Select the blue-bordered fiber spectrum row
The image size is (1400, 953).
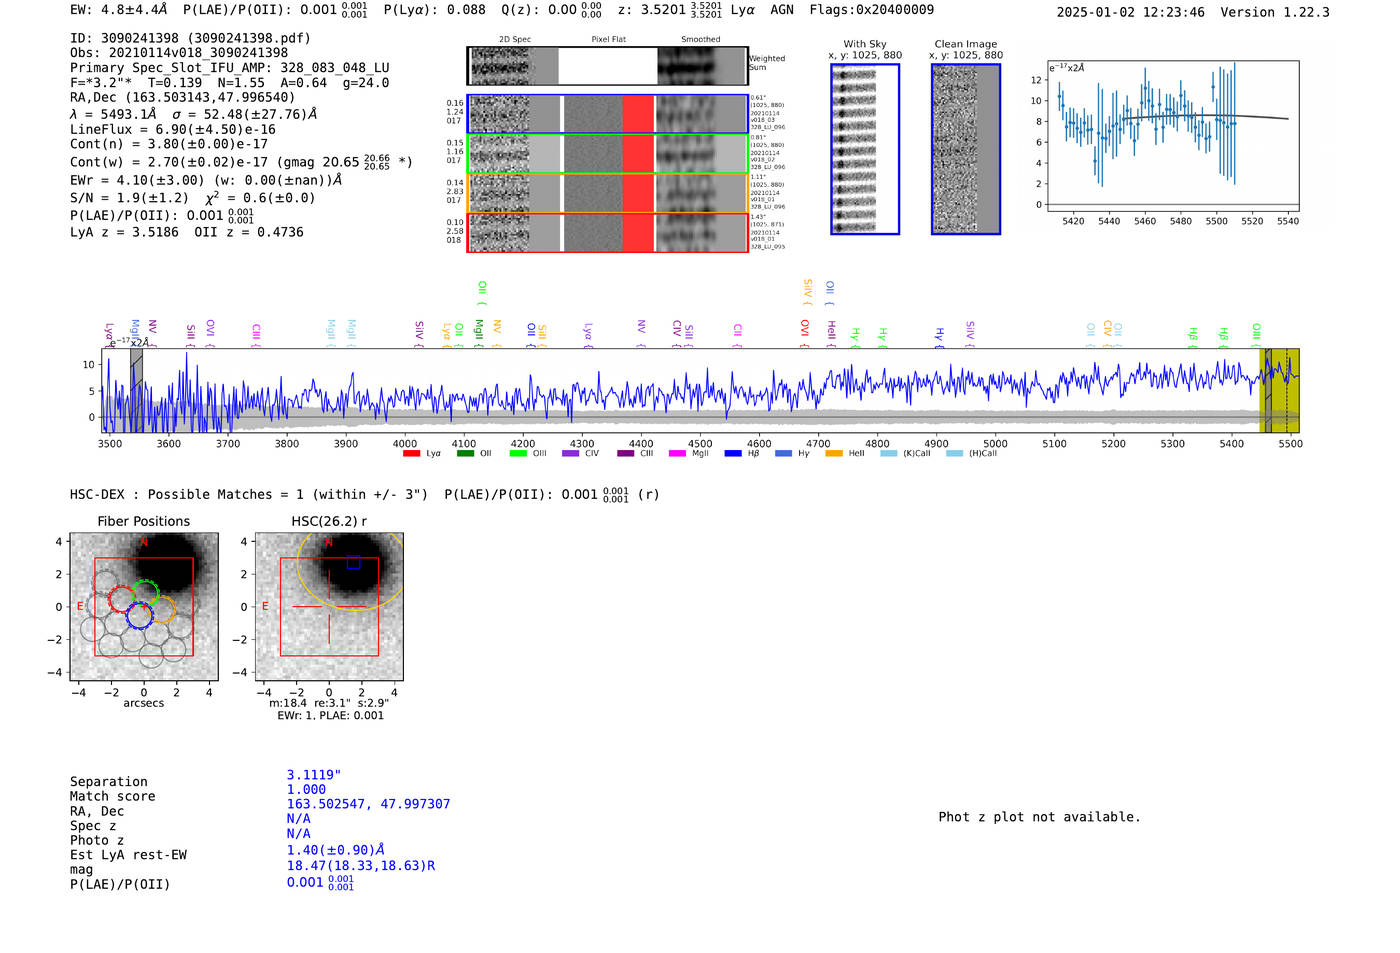[x=607, y=114]
